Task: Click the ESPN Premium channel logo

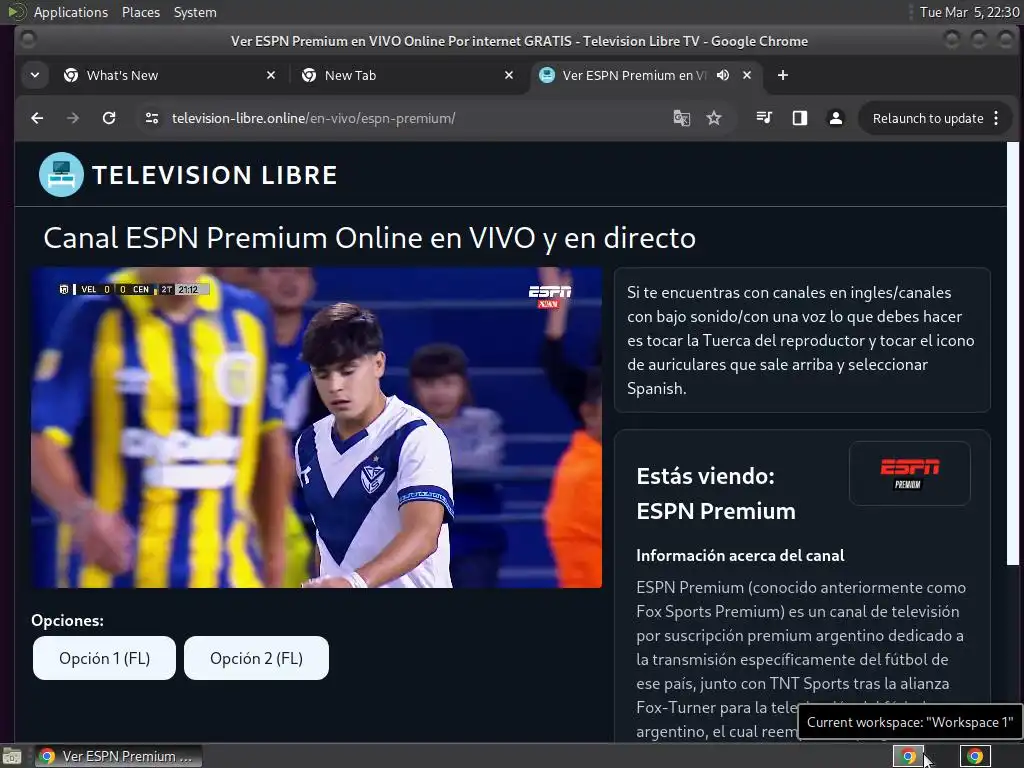Action: pyautogui.click(x=910, y=473)
